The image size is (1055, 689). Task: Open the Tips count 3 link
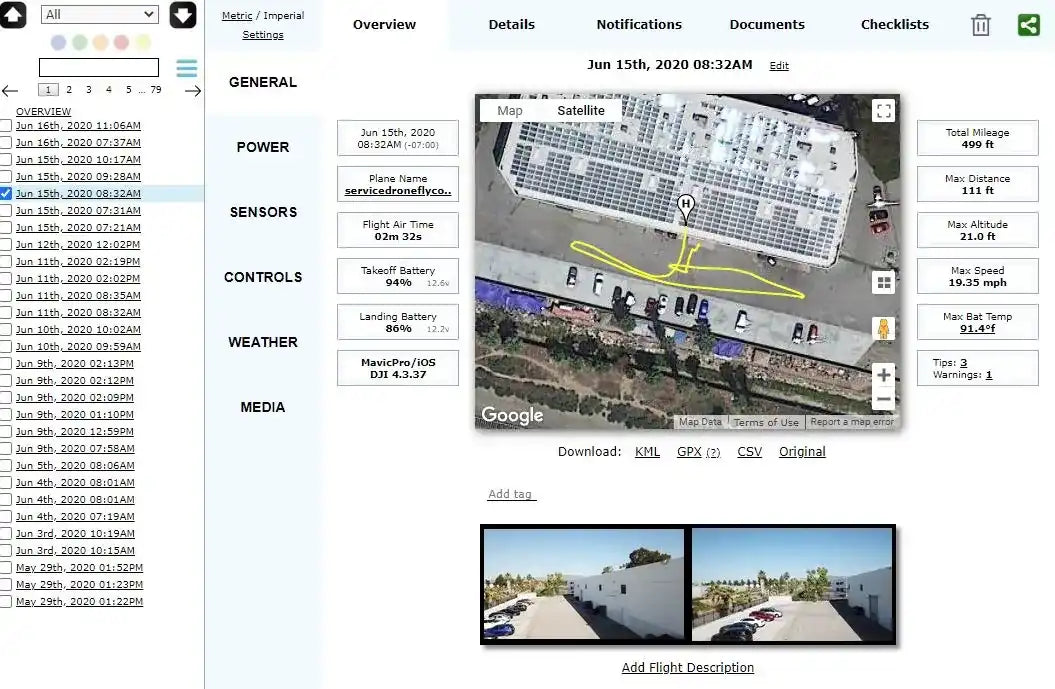[x=963, y=363]
